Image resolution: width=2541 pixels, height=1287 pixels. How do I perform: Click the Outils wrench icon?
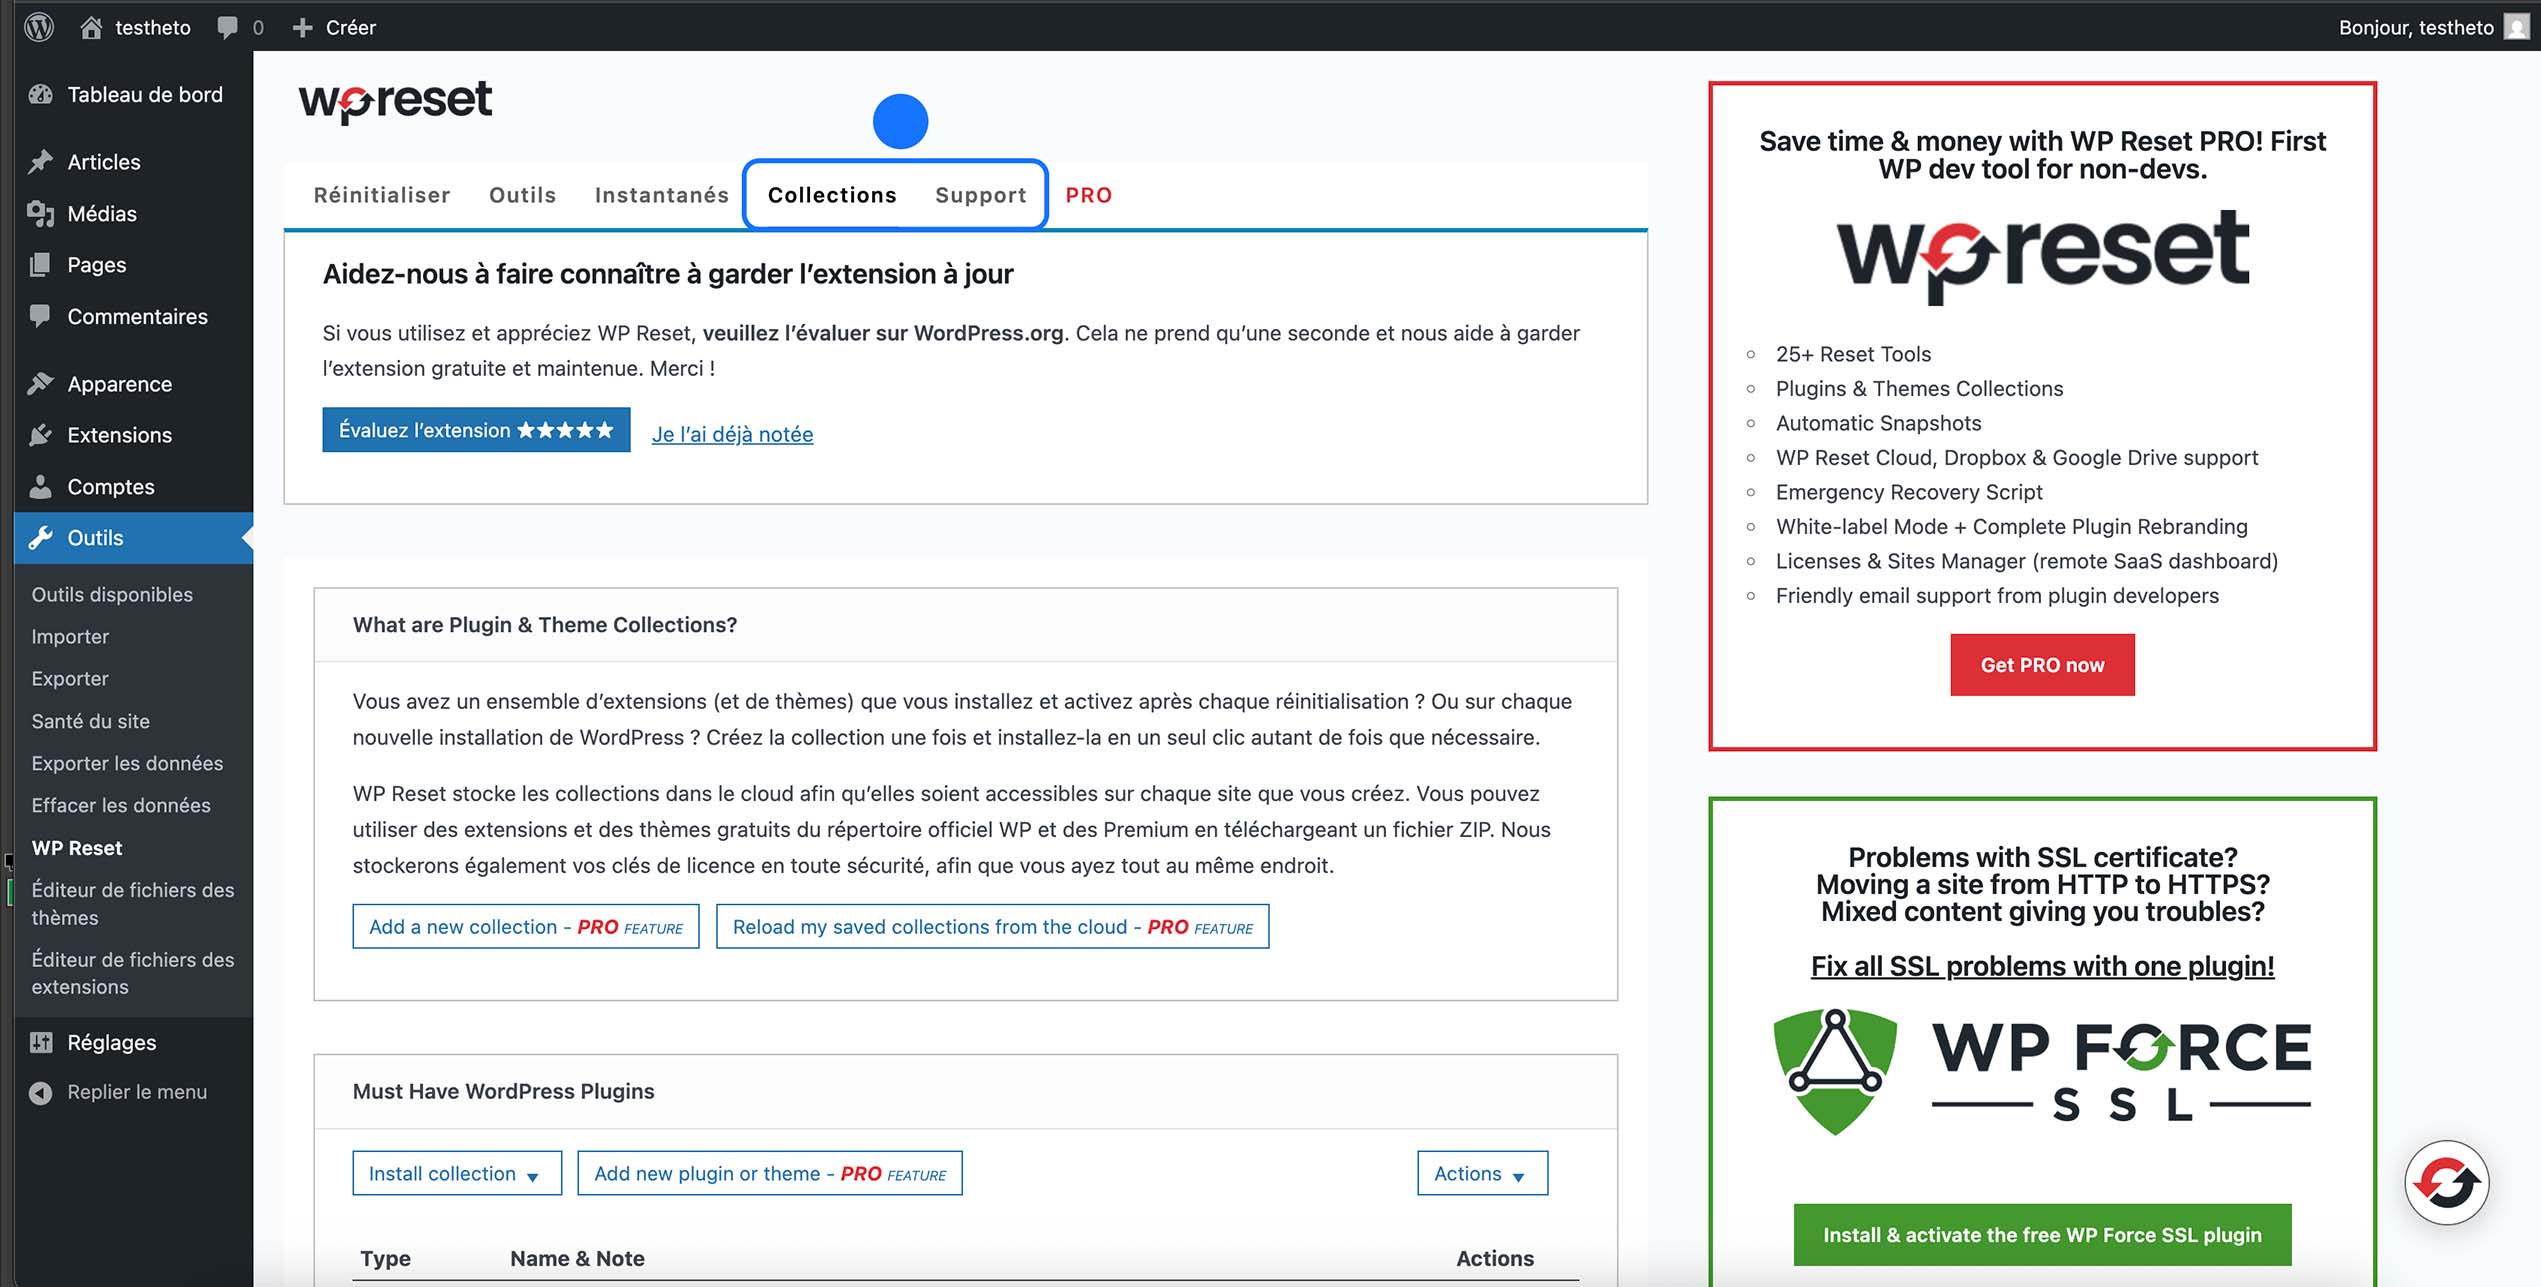pyautogui.click(x=41, y=537)
